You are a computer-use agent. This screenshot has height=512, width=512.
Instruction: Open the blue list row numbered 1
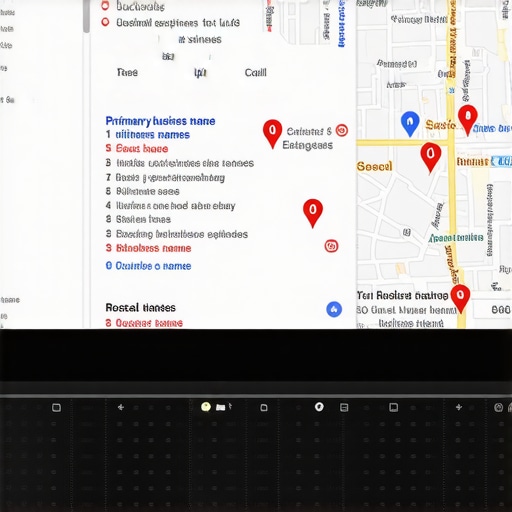tap(148, 135)
